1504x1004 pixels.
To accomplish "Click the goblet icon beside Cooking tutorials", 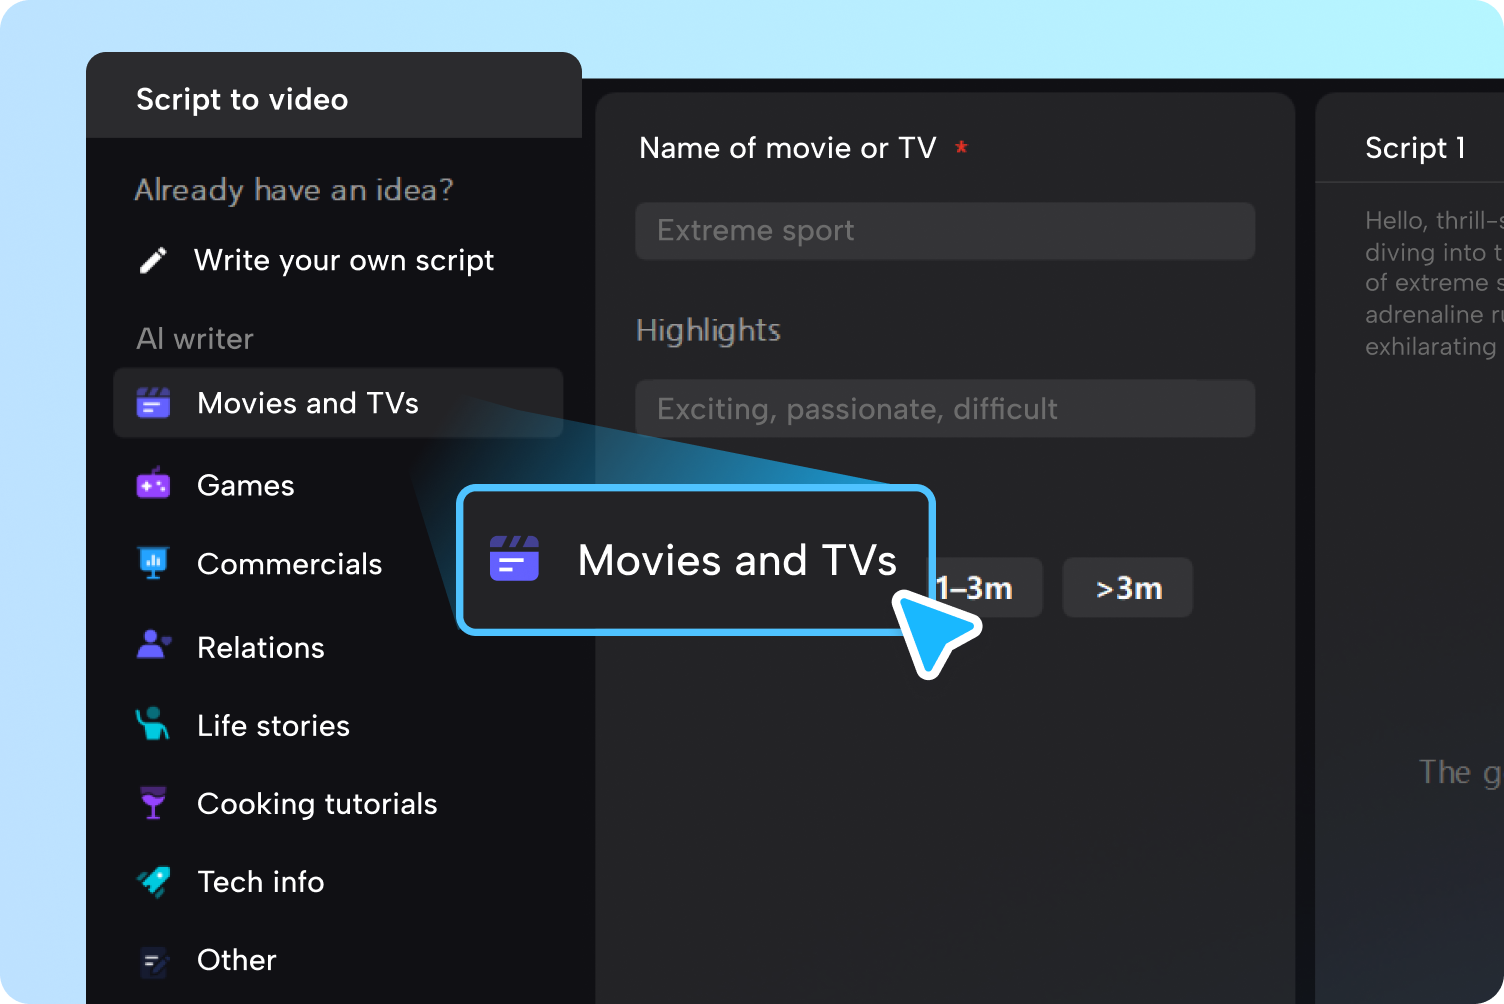I will point(153,802).
